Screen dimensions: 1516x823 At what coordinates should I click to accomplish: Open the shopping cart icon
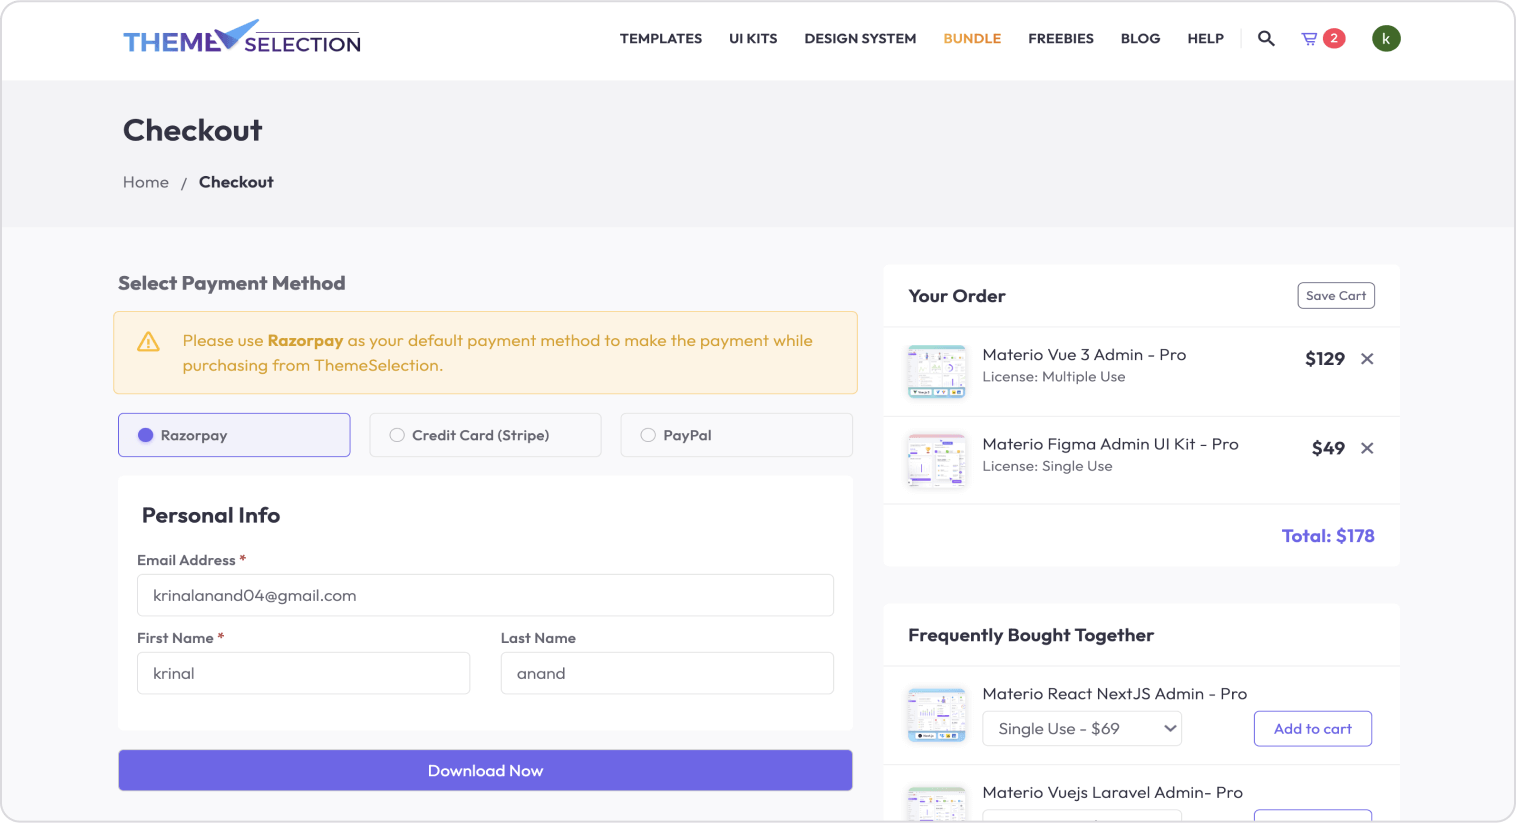click(1309, 39)
